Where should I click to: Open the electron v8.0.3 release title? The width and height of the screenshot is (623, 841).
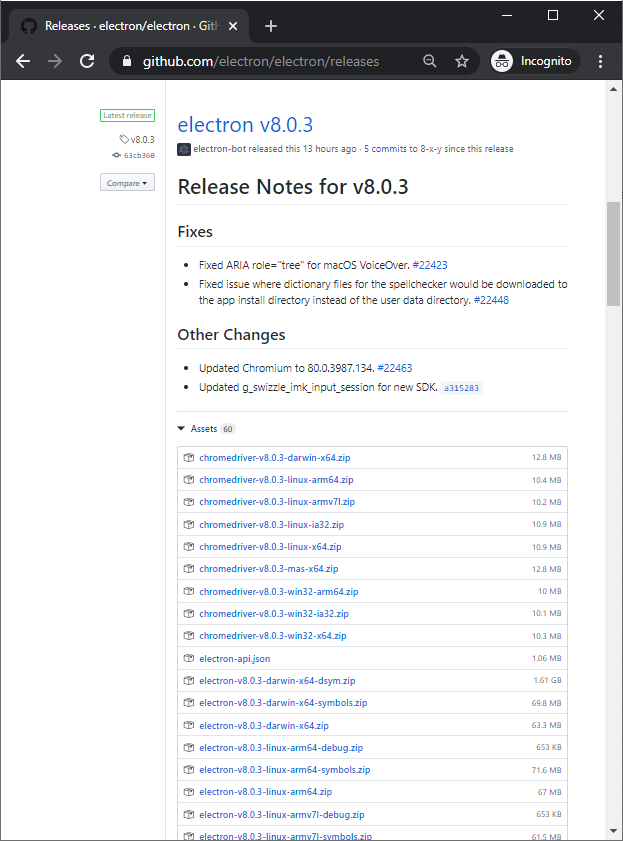245,124
